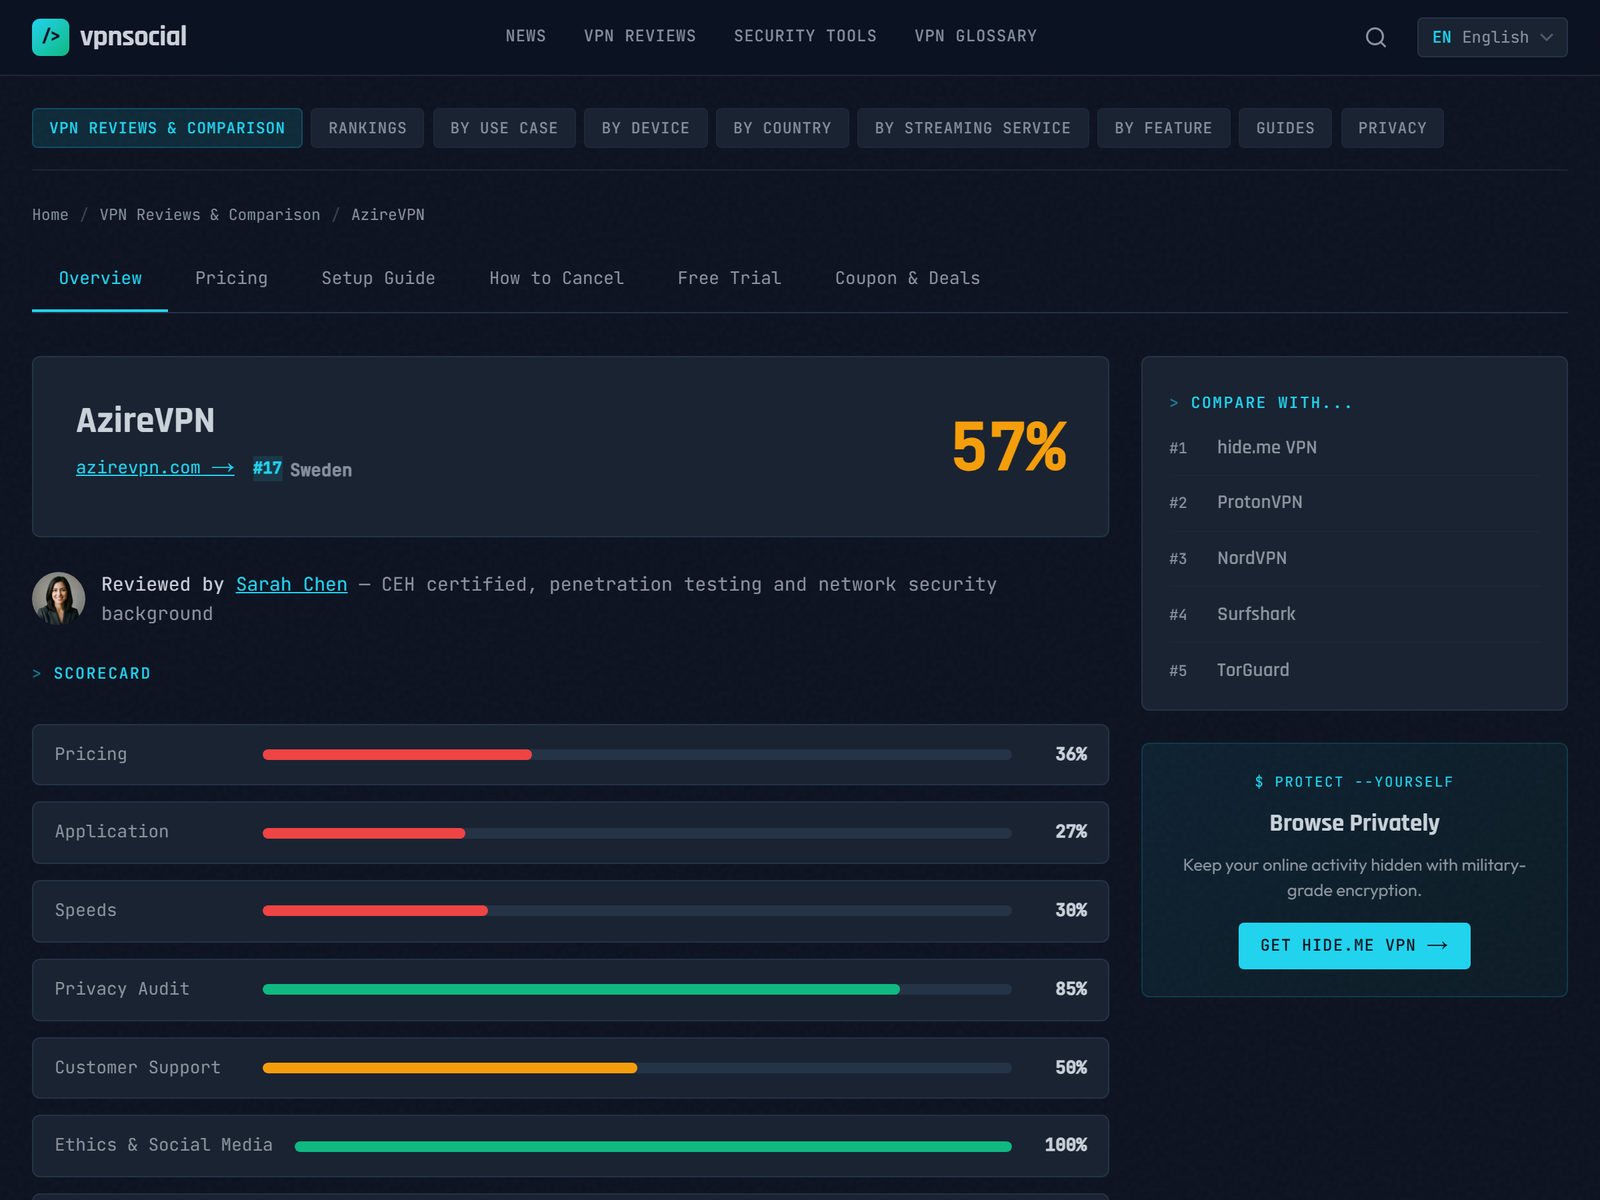Image resolution: width=1600 pixels, height=1200 pixels.
Task: Open VPN Glossary menu item
Action: point(976,36)
